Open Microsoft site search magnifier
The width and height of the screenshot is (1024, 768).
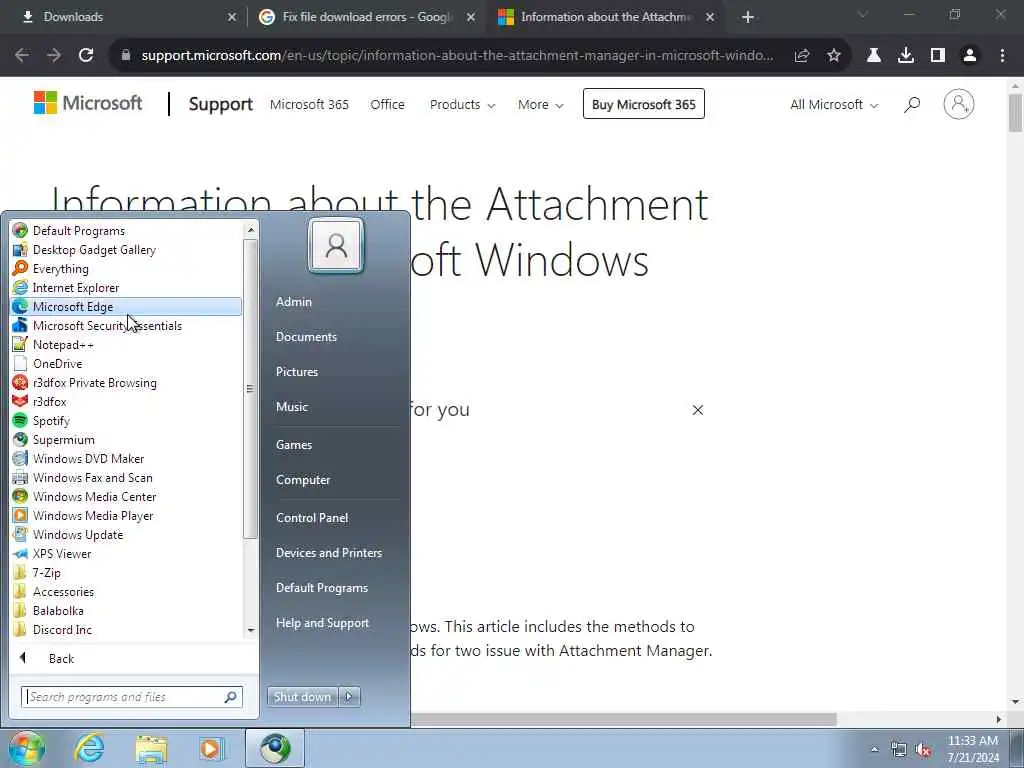[912, 104]
